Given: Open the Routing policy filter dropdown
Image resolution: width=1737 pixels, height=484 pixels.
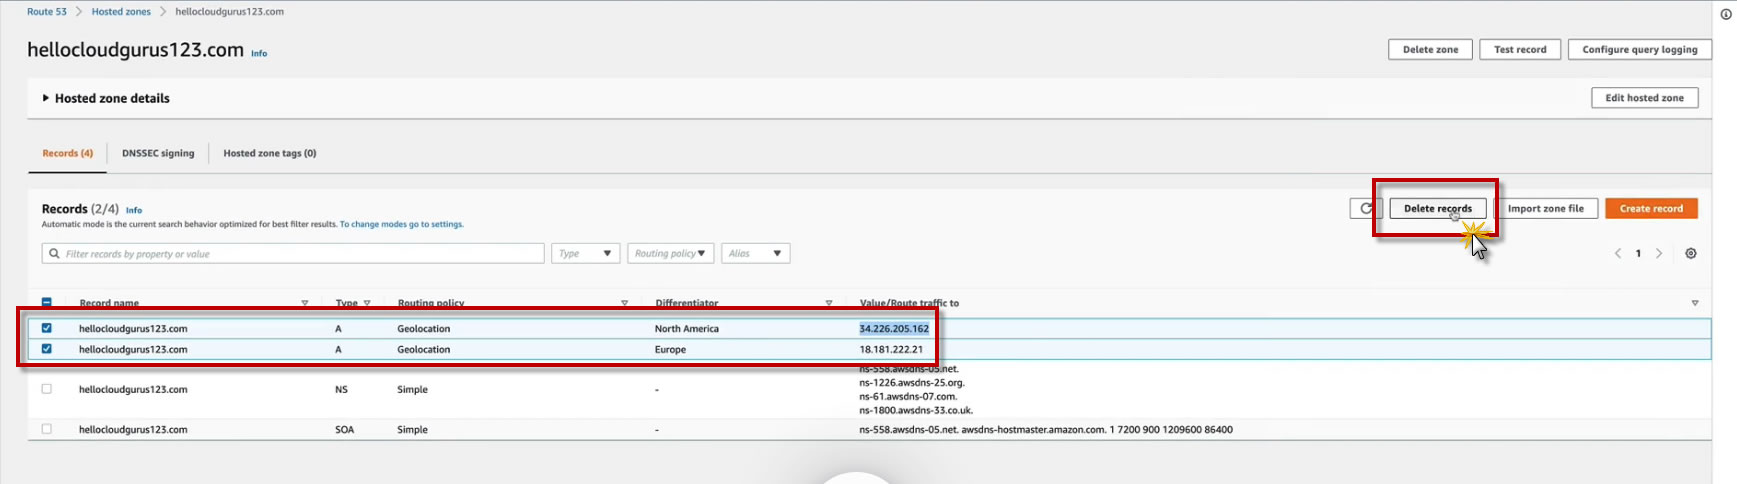Looking at the screenshot, I should pyautogui.click(x=671, y=254).
